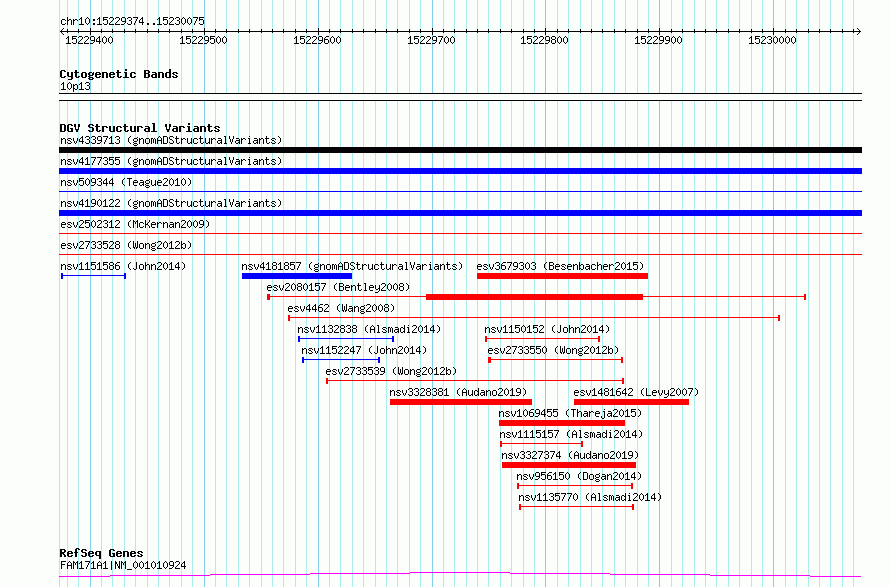The height and width of the screenshot is (587, 890).
Task: Open nsv1135770 (Alsmadi2014) label
Action: (x=590, y=497)
